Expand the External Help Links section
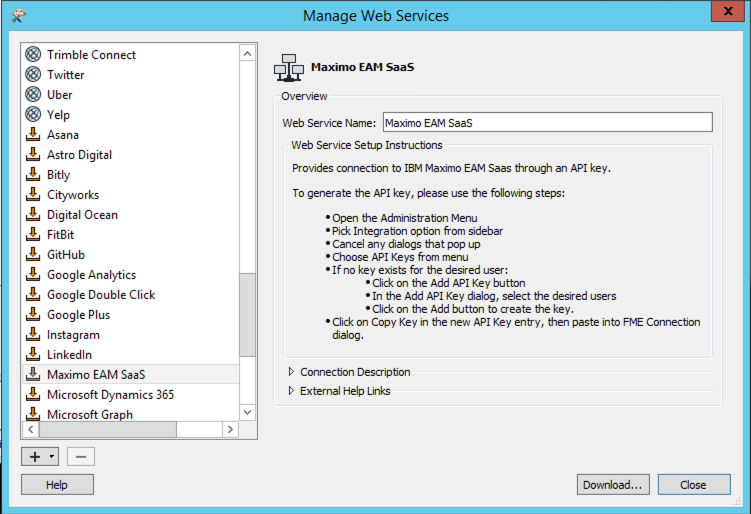The image size is (751, 514). (291, 391)
